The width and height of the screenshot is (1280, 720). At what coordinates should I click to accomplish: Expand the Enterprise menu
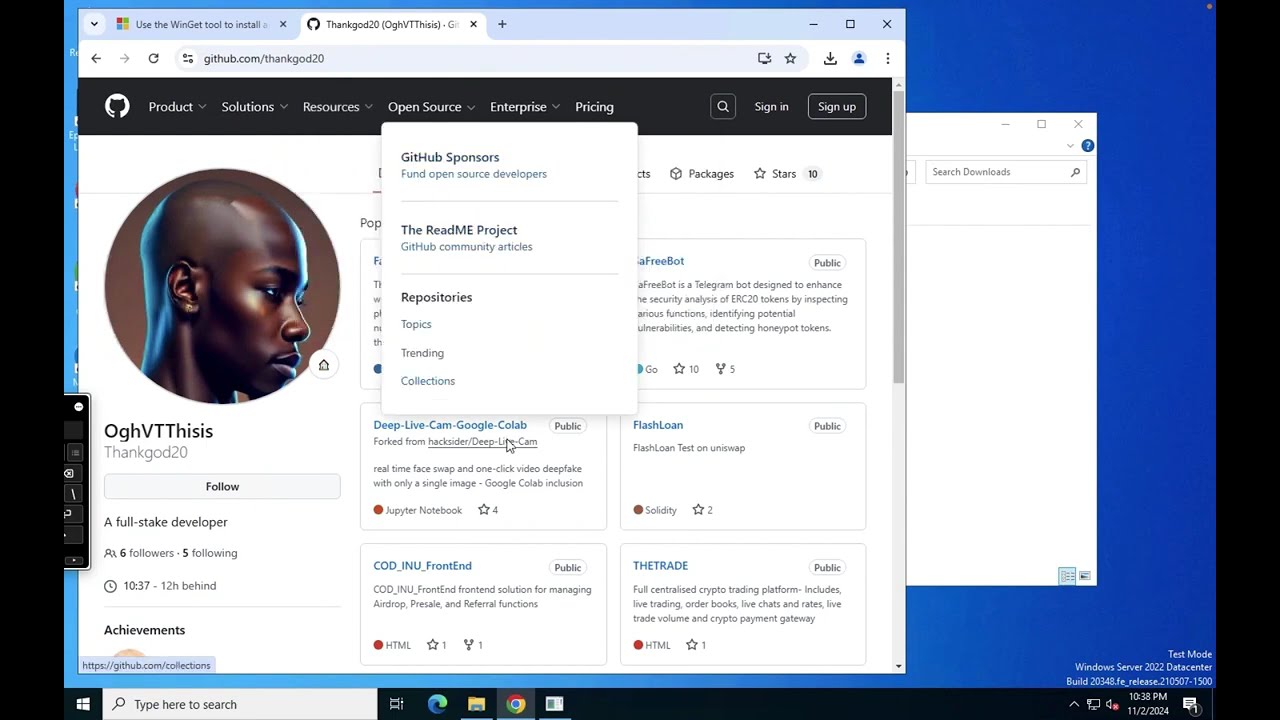point(525,107)
